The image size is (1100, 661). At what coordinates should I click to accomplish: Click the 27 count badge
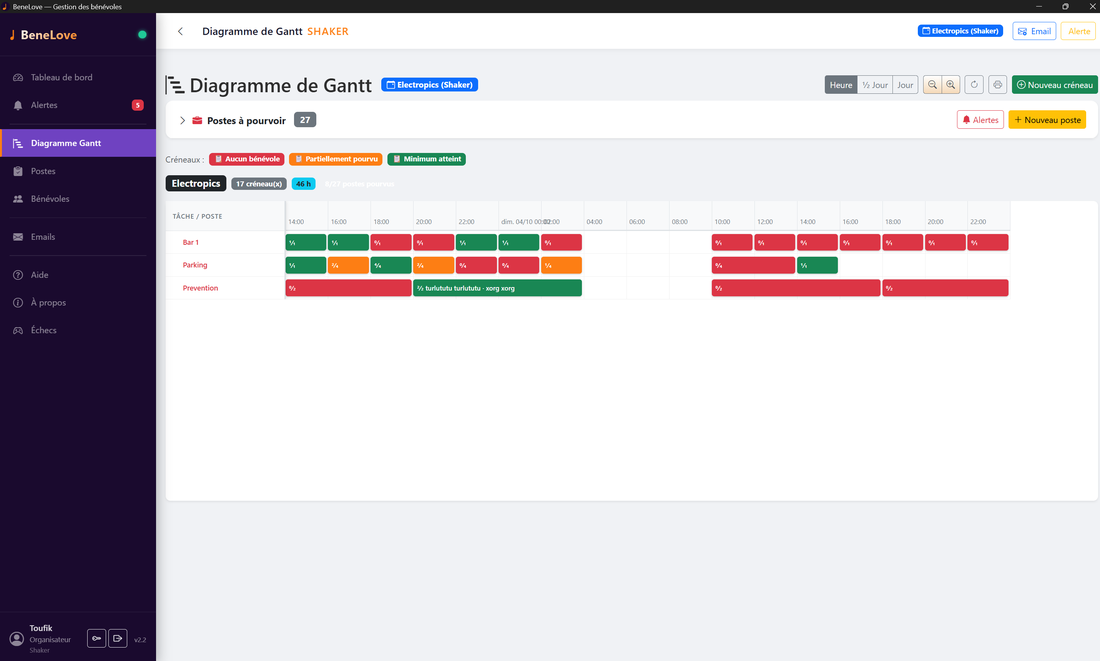coord(305,120)
